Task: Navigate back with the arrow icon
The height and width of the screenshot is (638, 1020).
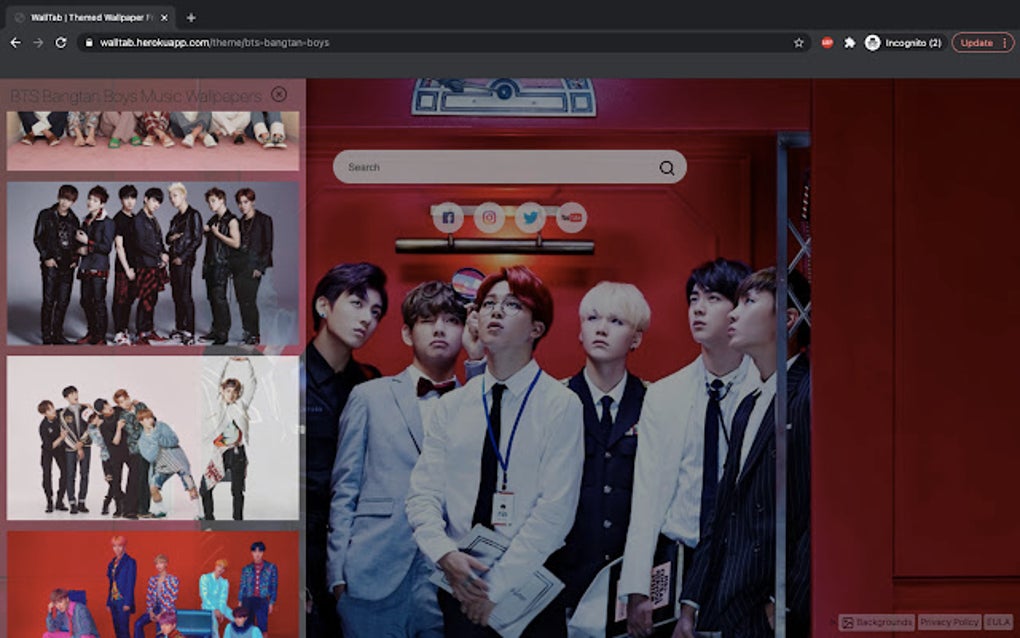Action: click(x=13, y=43)
